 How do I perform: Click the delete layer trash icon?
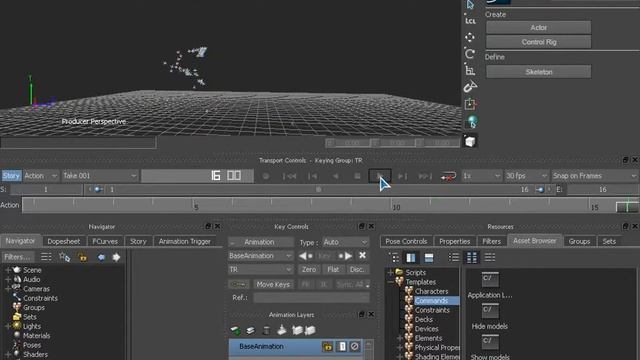point(266,330)
